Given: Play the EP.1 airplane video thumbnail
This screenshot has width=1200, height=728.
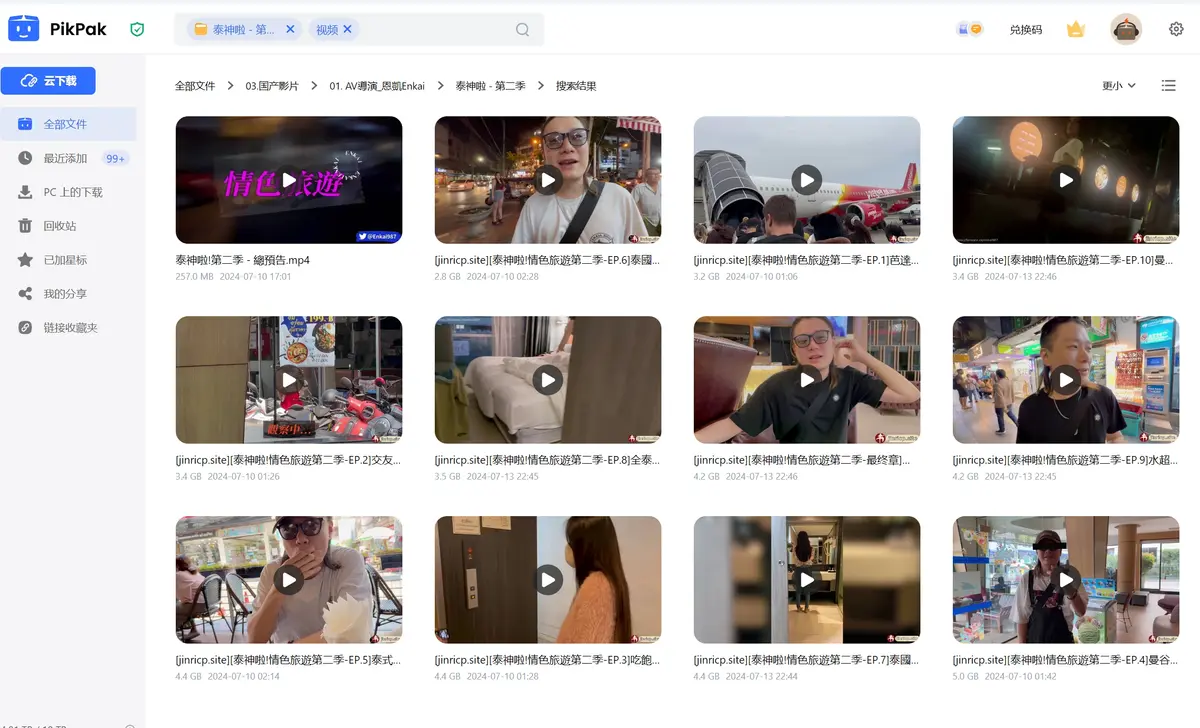Looking at the screenshot, I should click(807, 180).
